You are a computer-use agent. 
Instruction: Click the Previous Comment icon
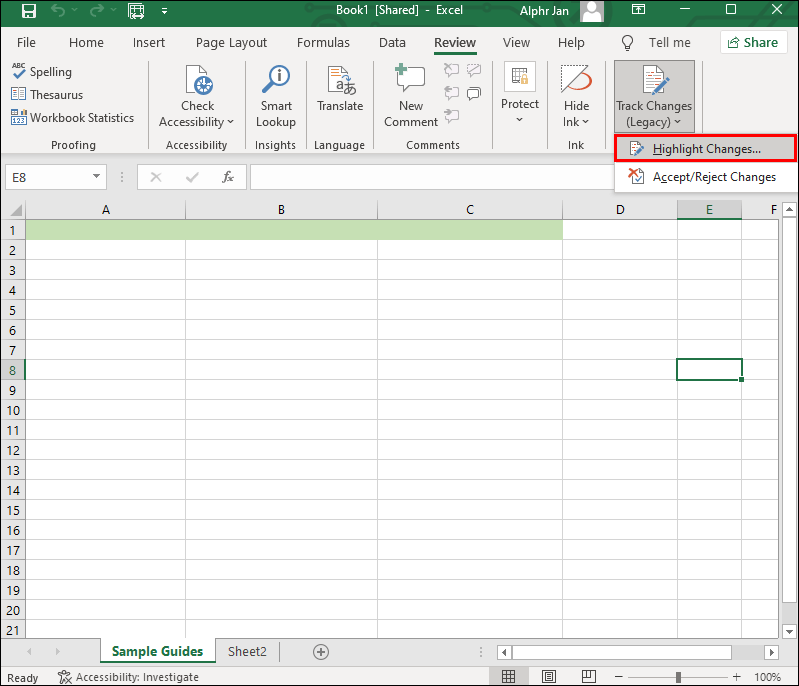pyautogui.click(x=451, y=93)
